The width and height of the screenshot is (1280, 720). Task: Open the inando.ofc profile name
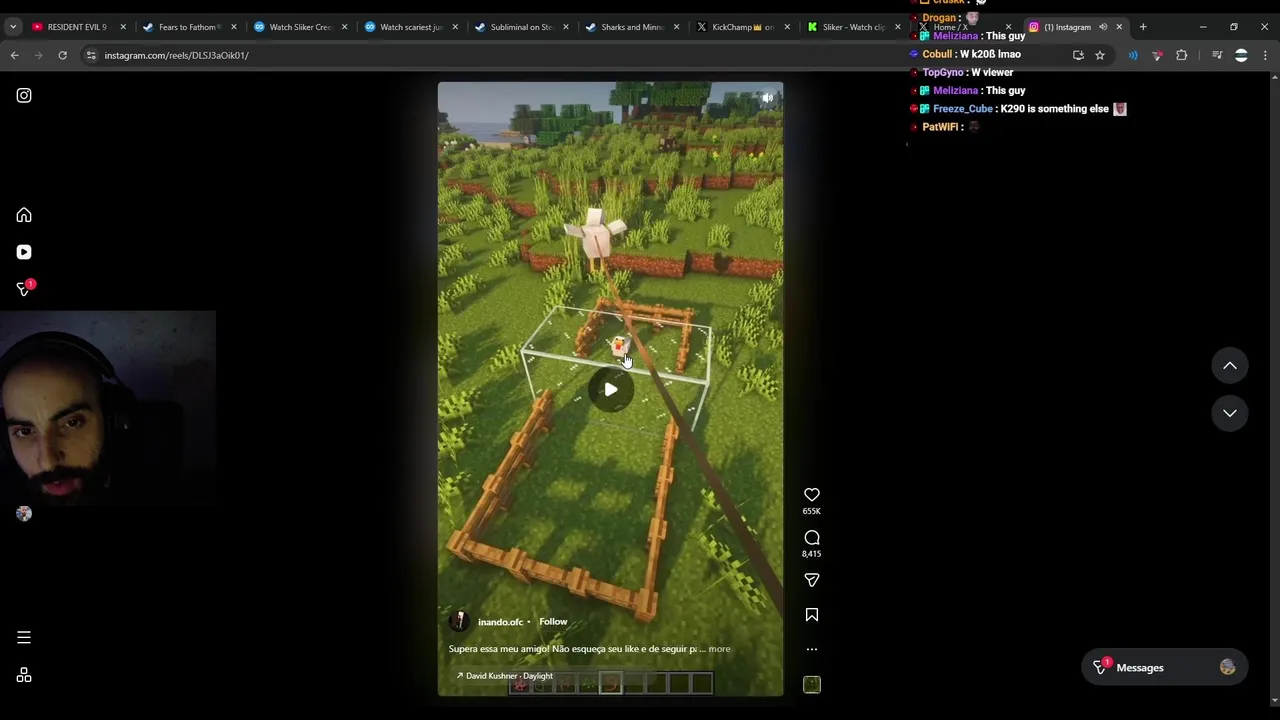pos(500,622)
